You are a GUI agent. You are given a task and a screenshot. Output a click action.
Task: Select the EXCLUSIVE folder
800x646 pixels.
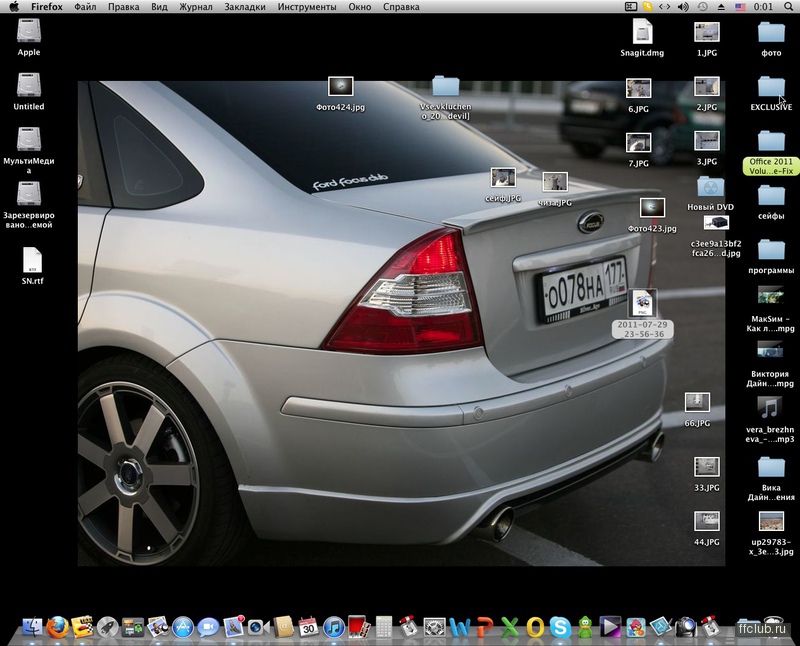coord(771,86)
